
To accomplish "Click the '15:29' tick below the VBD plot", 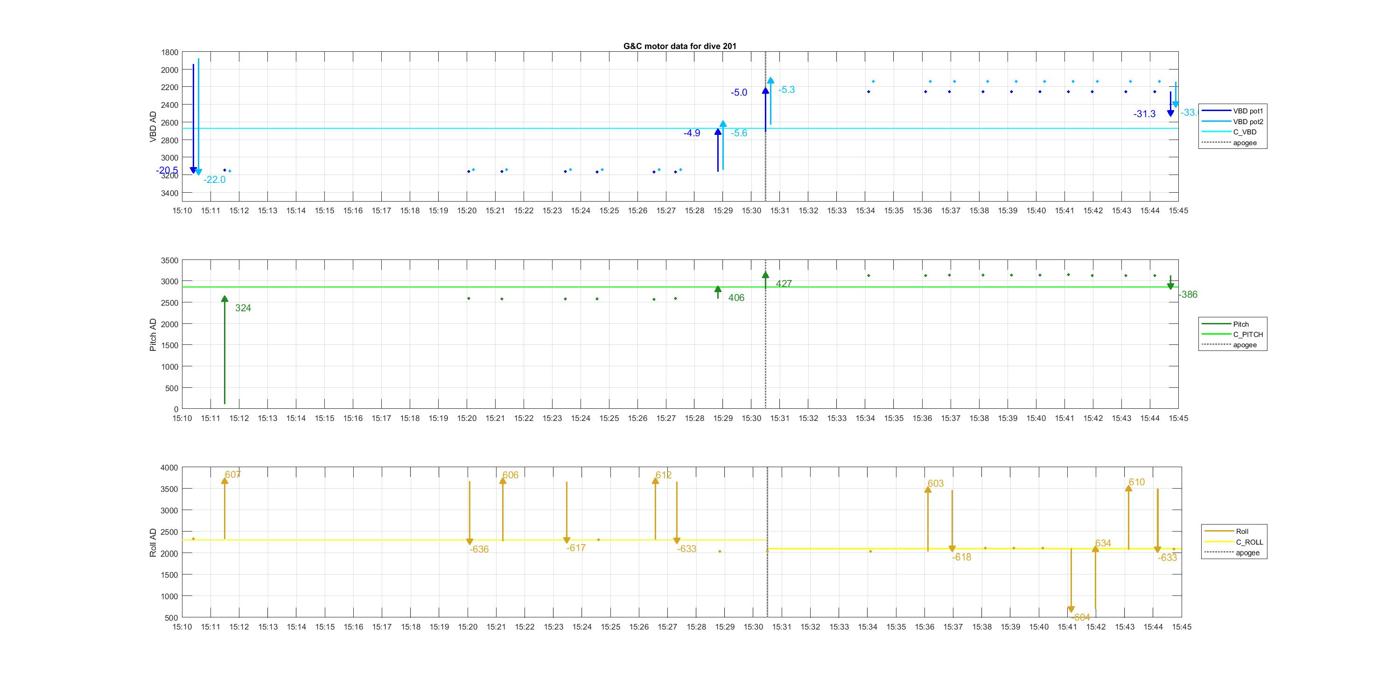I will 723,211.
